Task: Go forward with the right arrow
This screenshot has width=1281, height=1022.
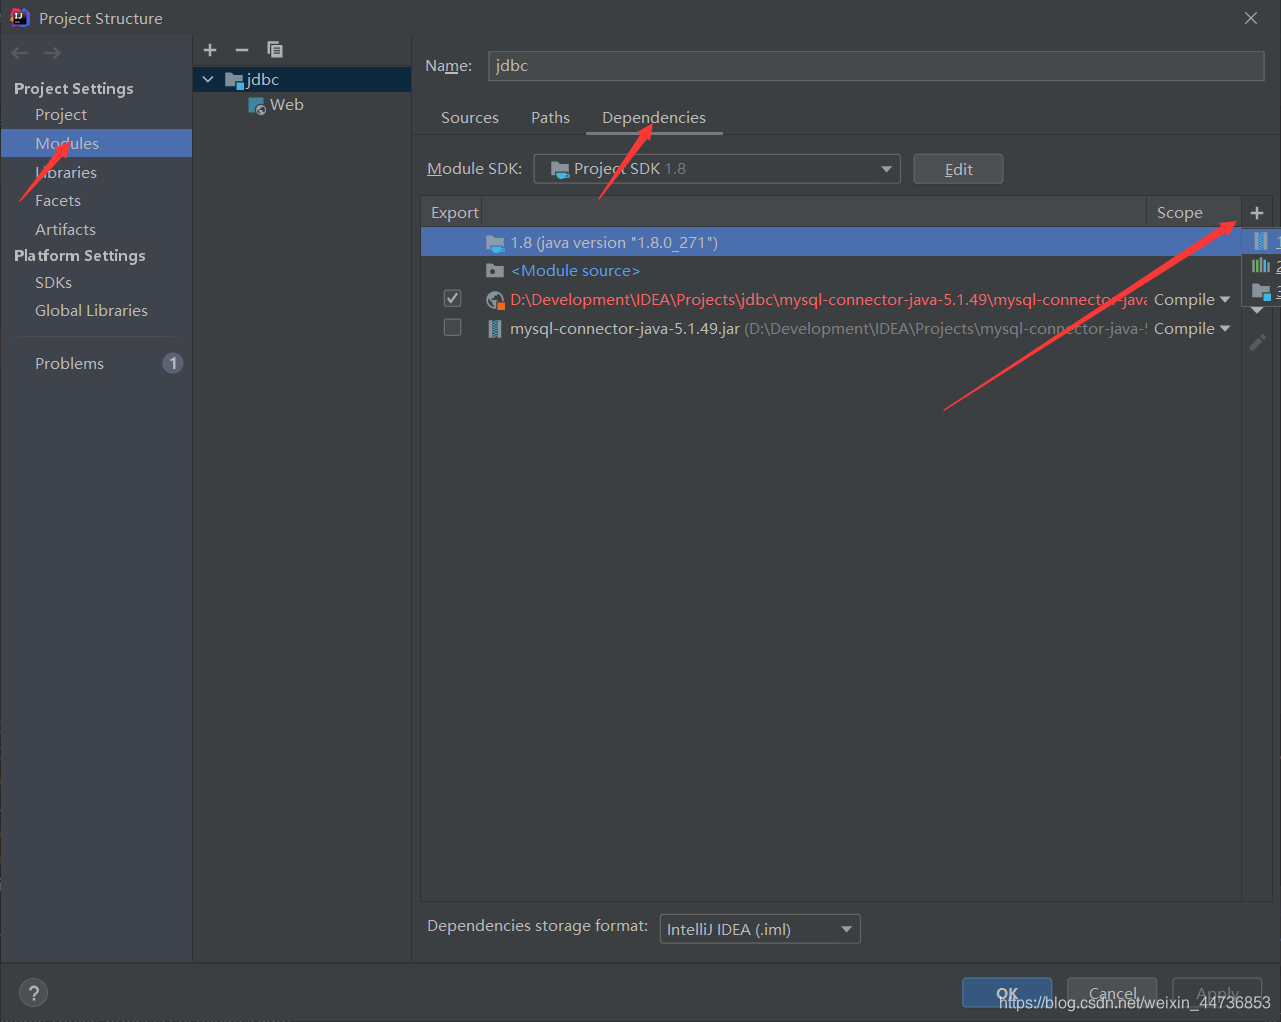Action: [x=52, y=53]
